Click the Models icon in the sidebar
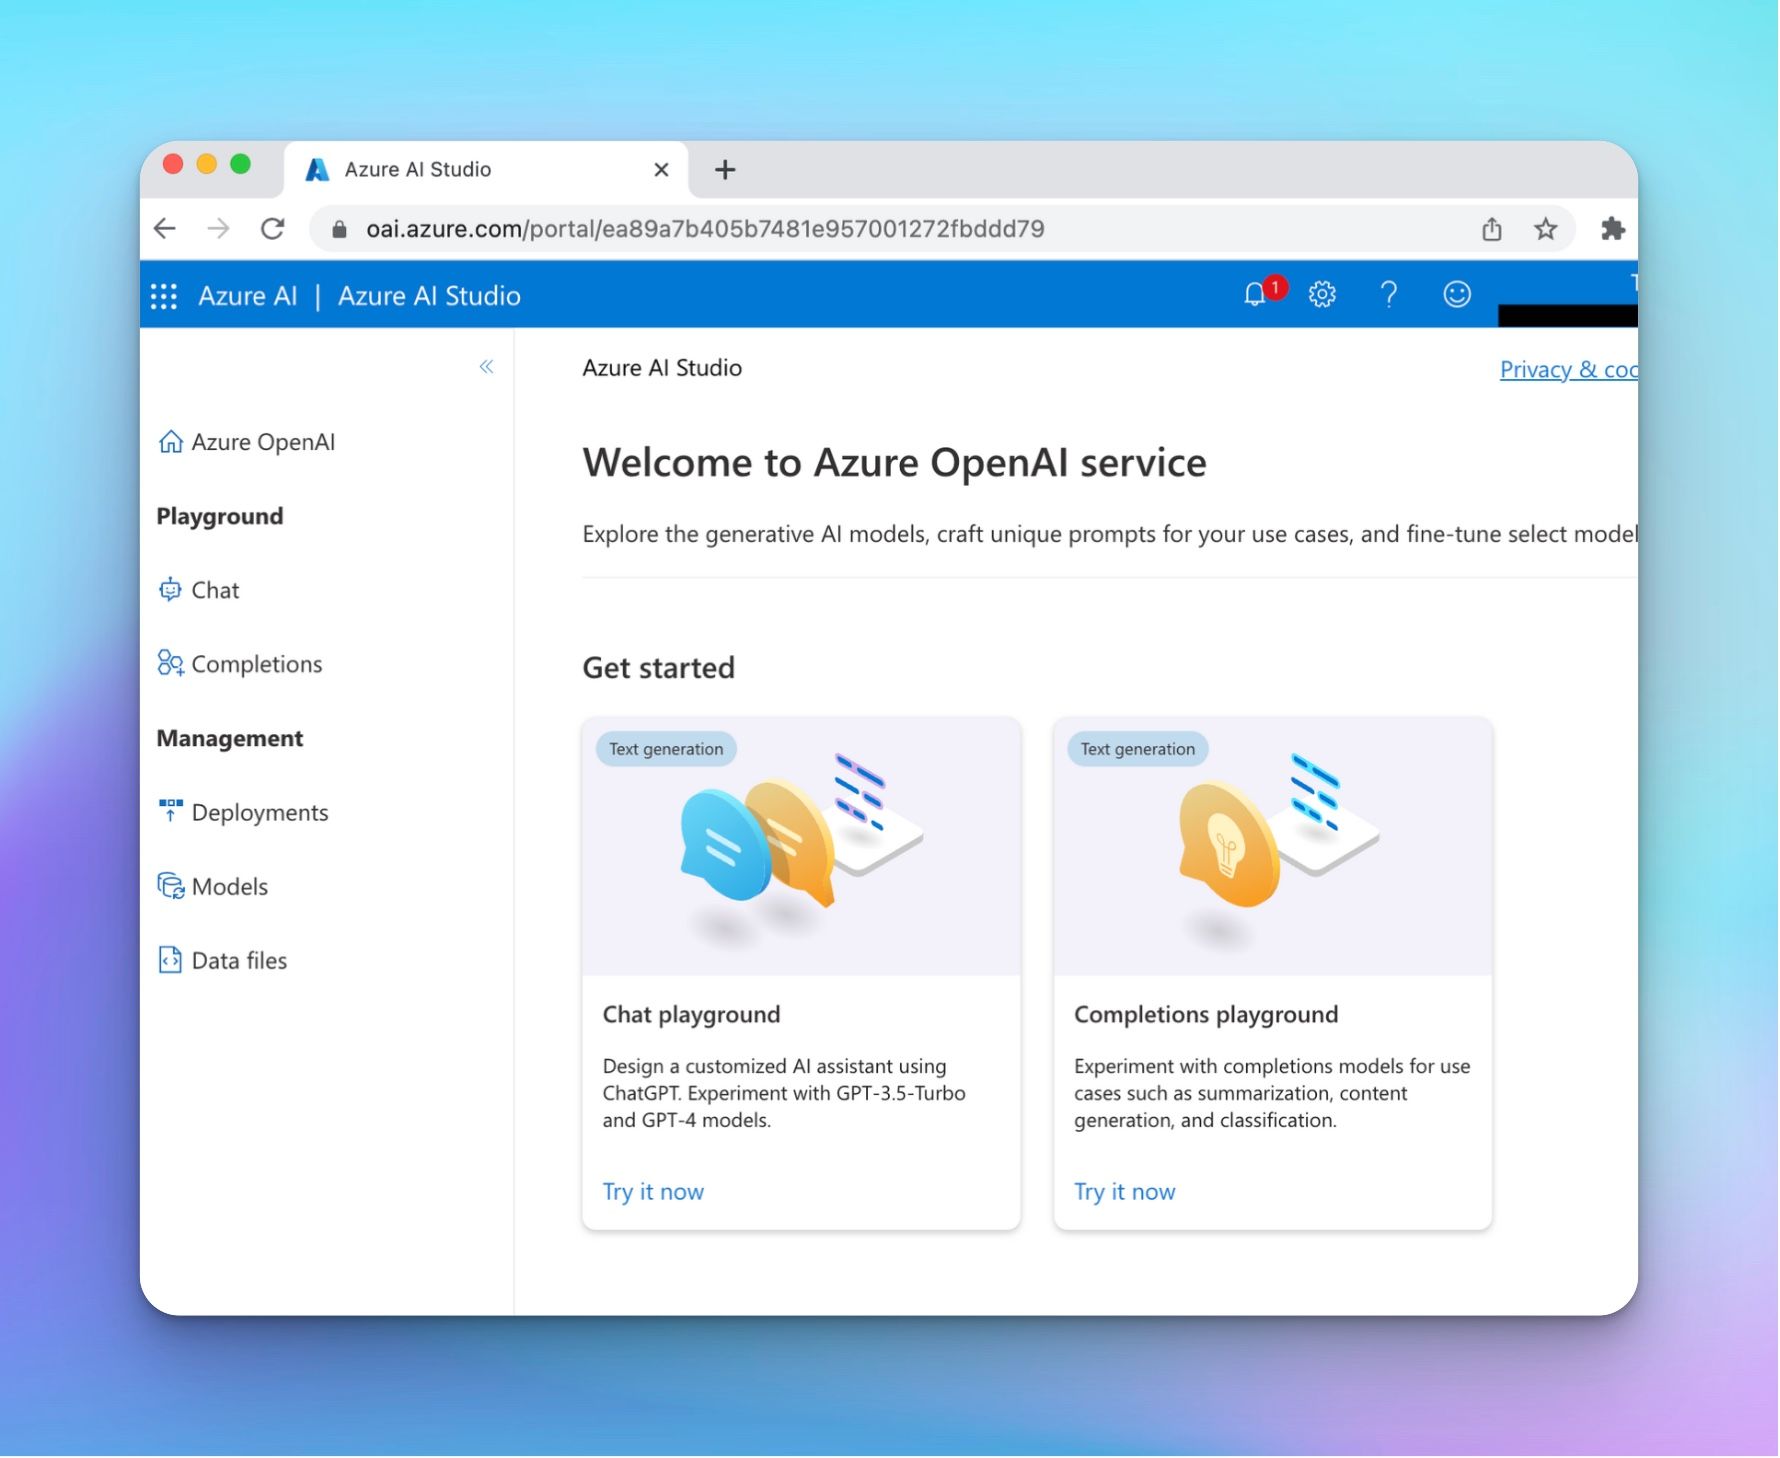This screenshot has width=1780, height=1458. click(x=171, y=886)
